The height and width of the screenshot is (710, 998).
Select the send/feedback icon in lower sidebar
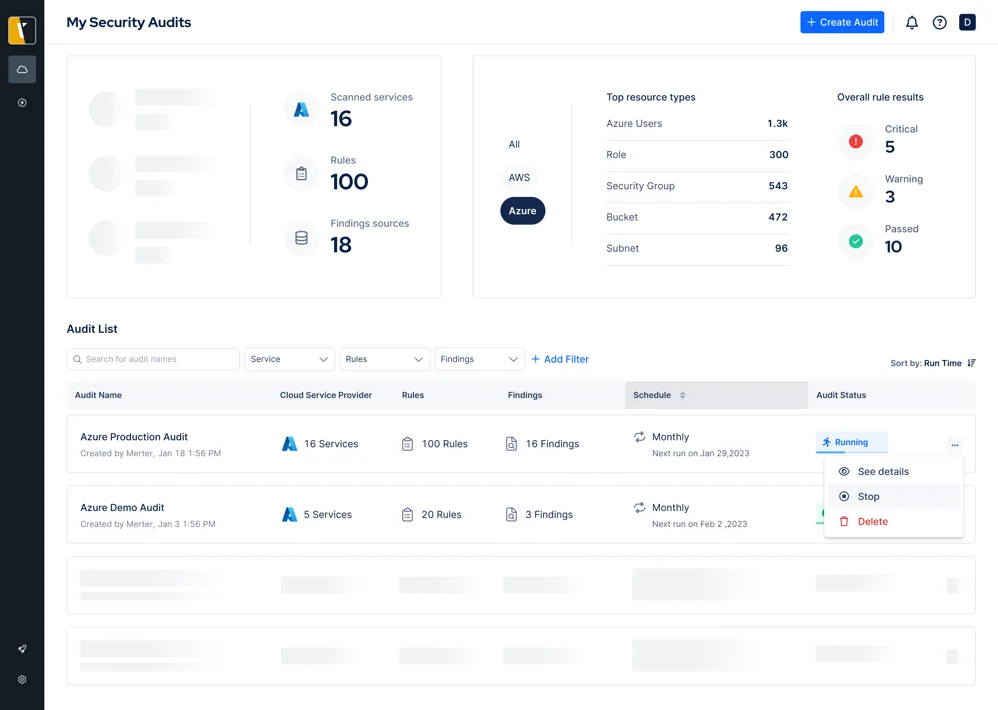[x=22, y=648]
